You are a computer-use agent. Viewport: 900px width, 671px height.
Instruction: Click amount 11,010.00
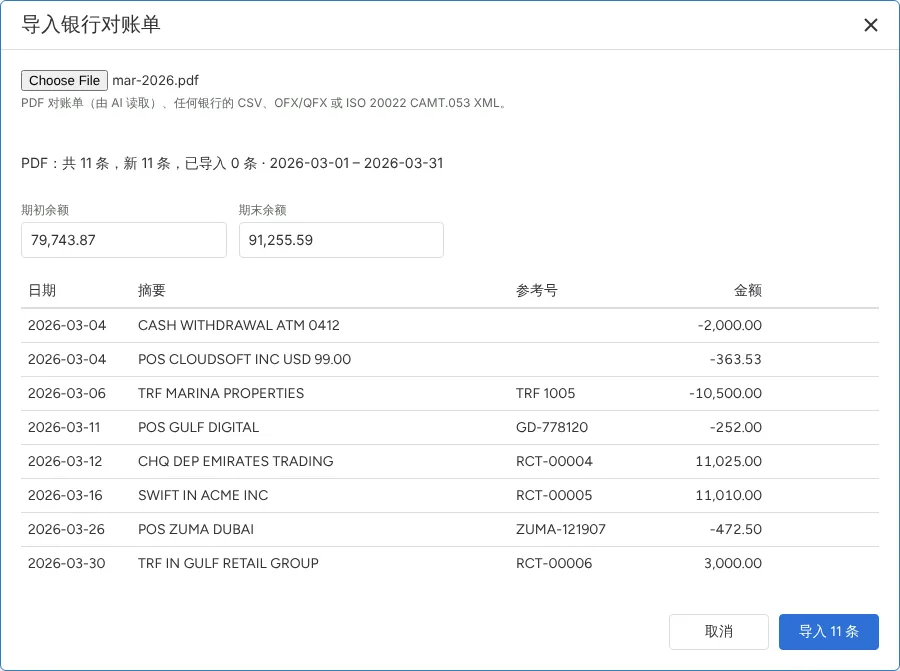click(729, 495)
